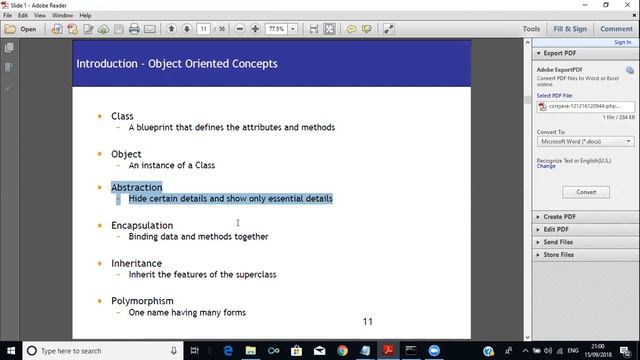Open the Page Thumbnails sidebar icon
Image resolution: width=640 pixels, height=360 pixels.
tap(9, 48)
